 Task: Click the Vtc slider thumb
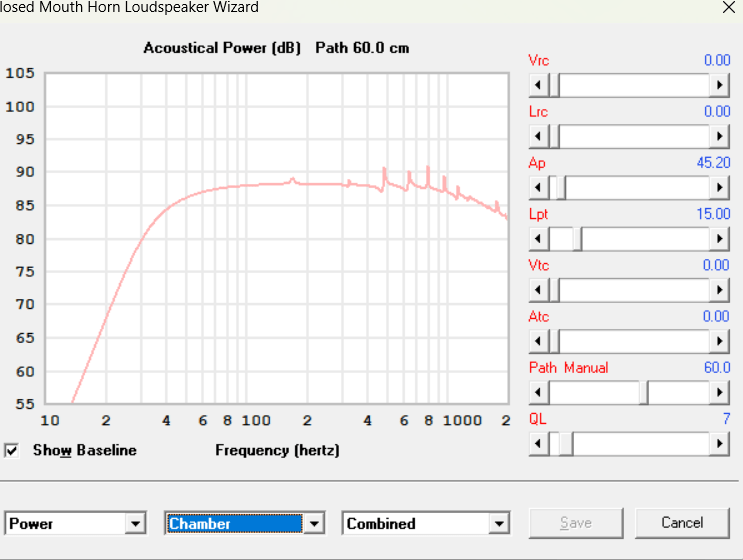point(554,290)
